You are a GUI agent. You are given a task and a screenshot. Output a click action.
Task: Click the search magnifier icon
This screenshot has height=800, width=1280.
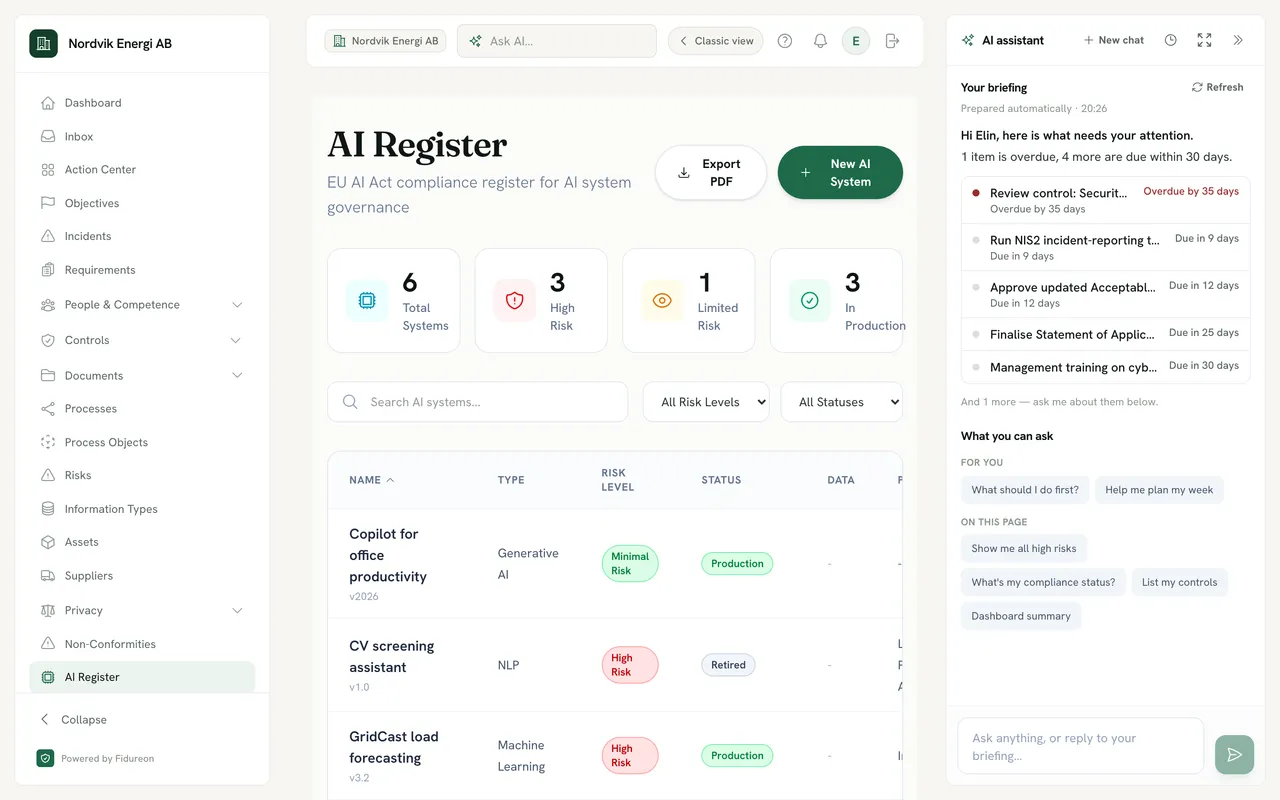pos(350,402)
